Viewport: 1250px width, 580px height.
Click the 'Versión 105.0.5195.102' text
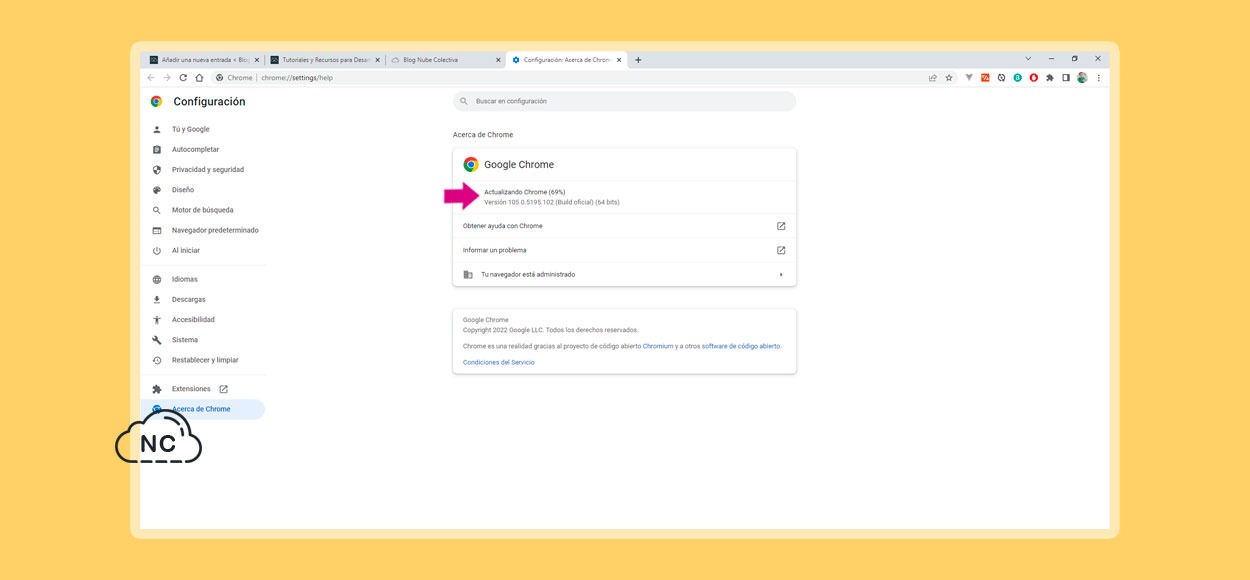point(552,202)
